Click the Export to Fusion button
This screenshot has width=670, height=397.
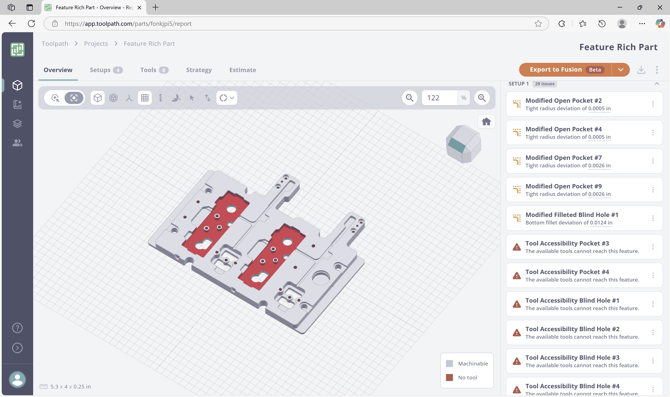(565, 70)
